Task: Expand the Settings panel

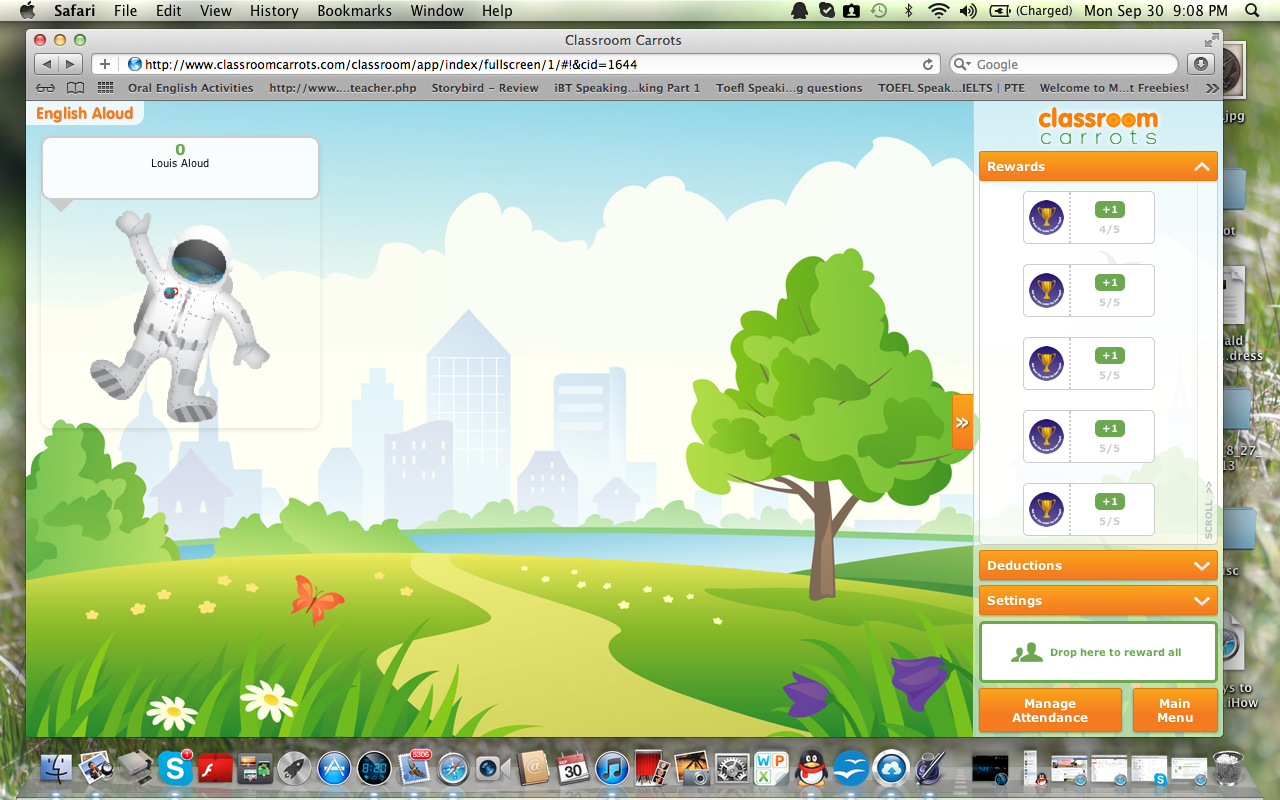Action: (1098, 601)
